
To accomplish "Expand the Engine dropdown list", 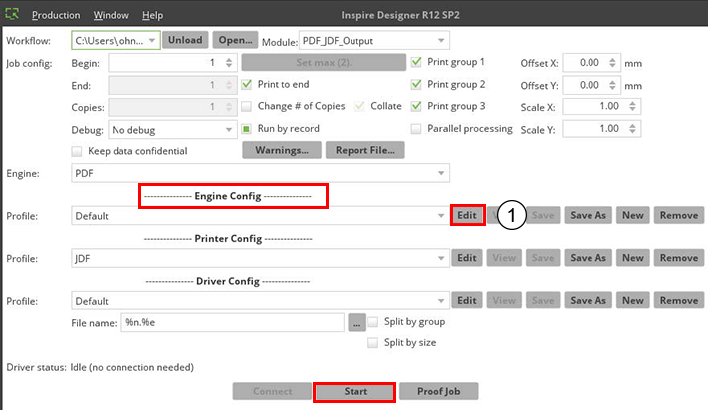I will [443, 173].
